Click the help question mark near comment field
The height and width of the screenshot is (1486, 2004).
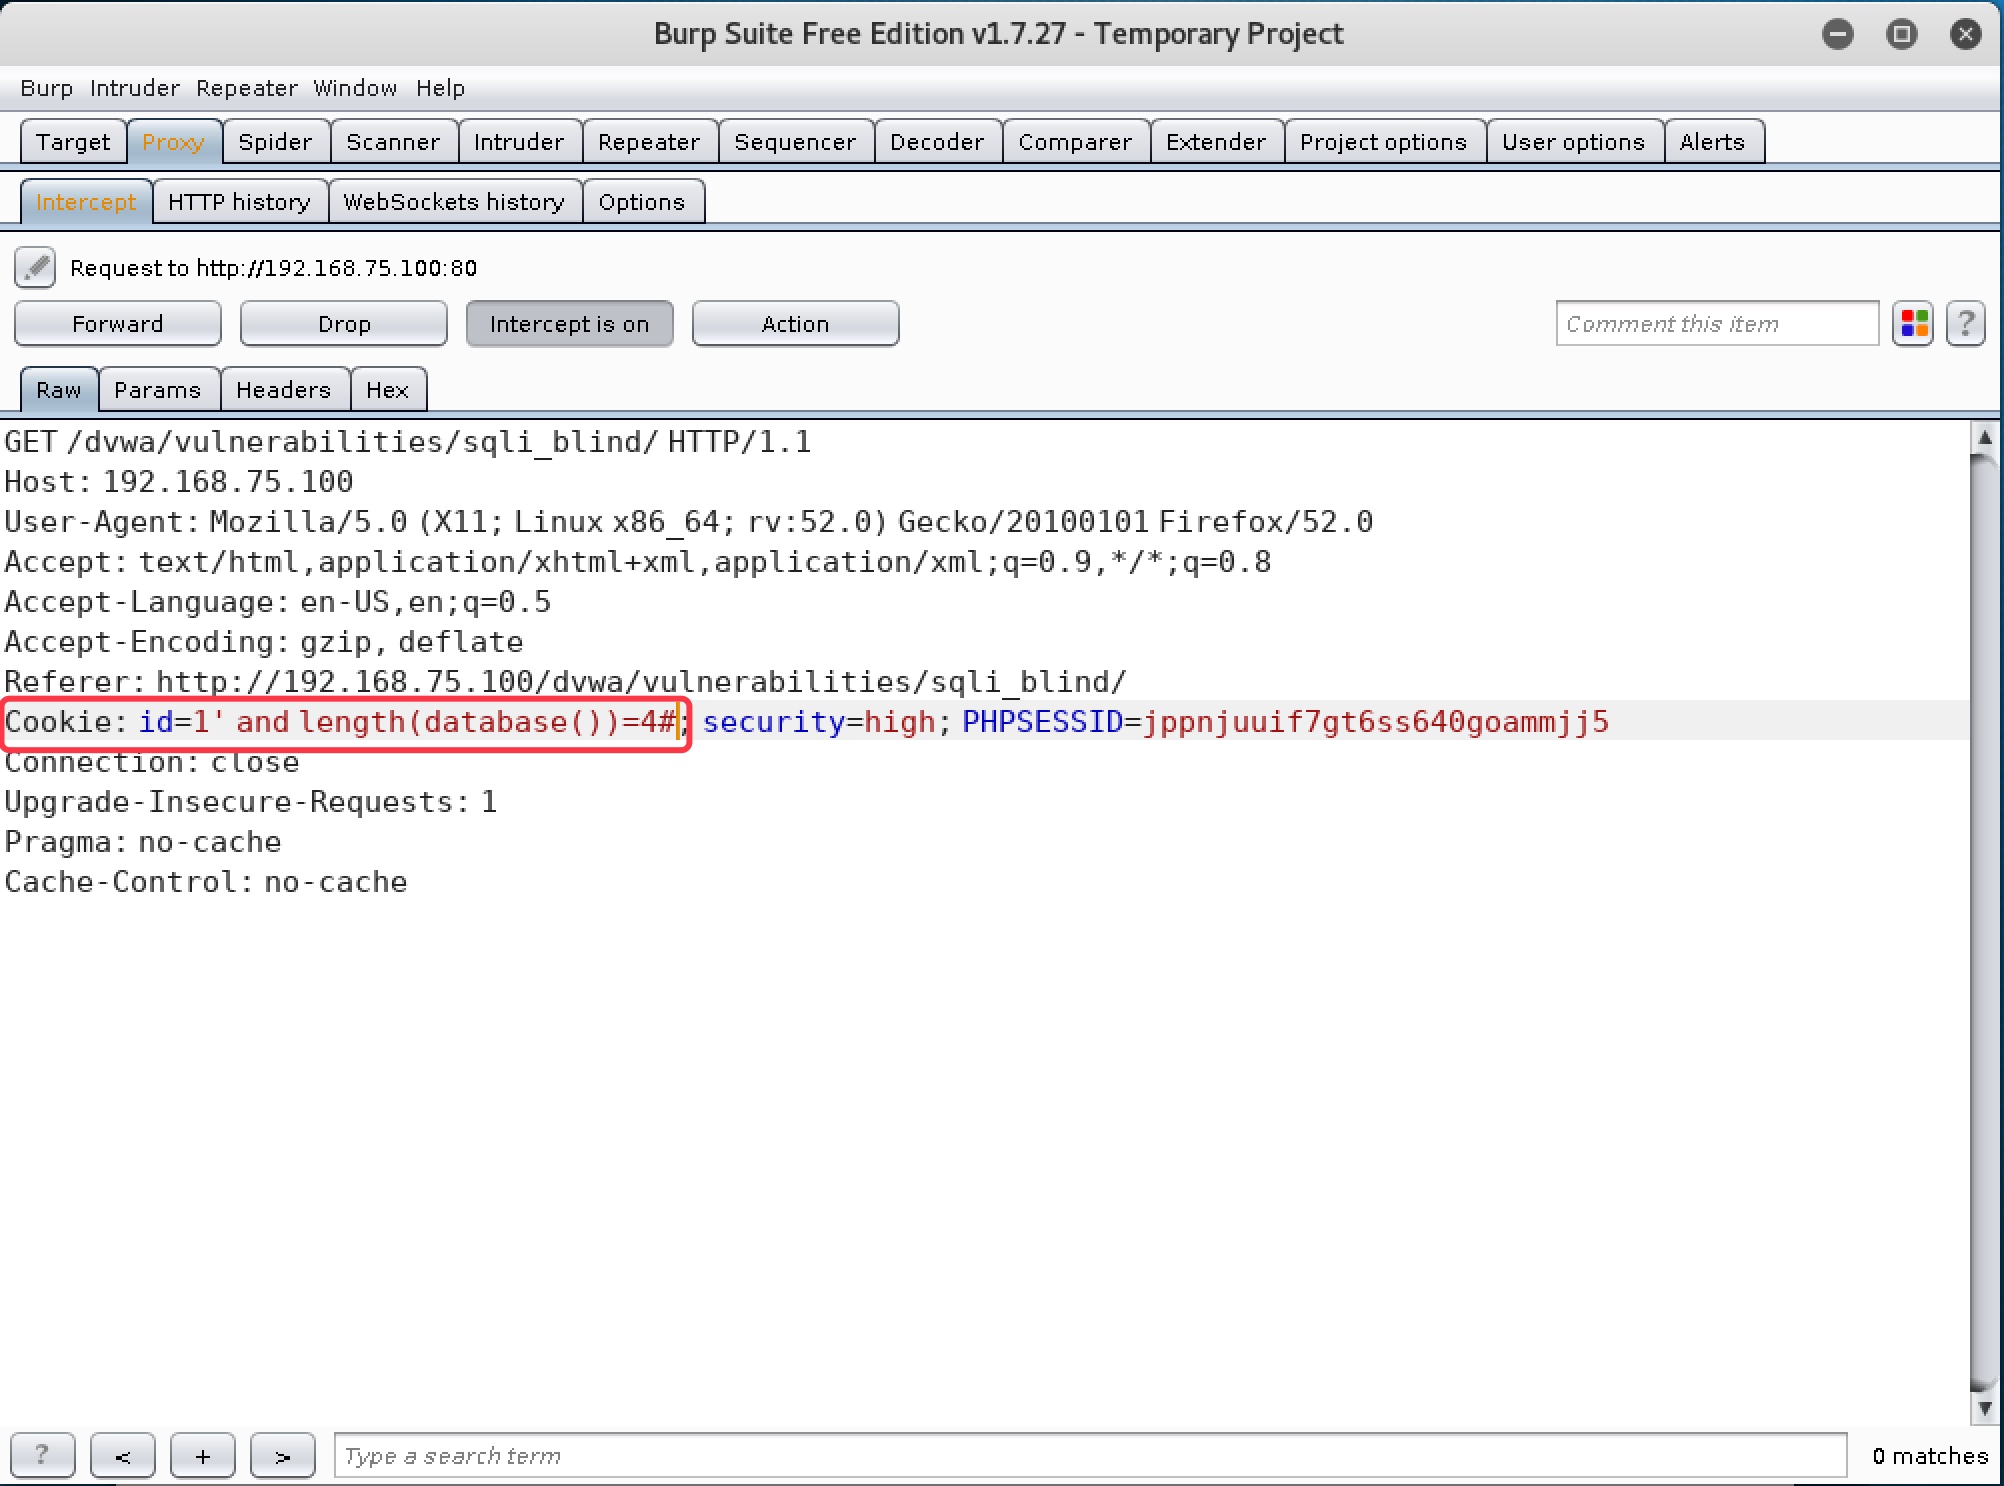click(1965, 324)
